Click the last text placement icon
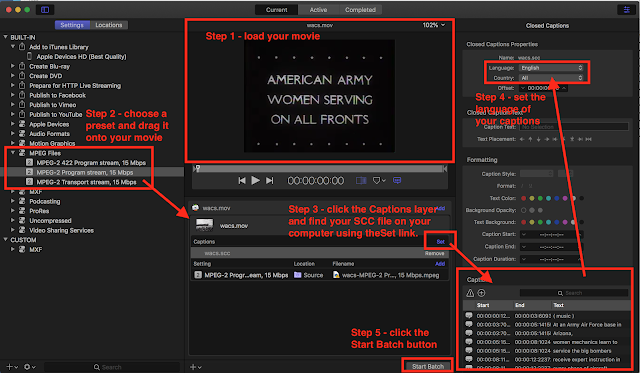The height and width of the screenshot is (373, 640). 589,139
